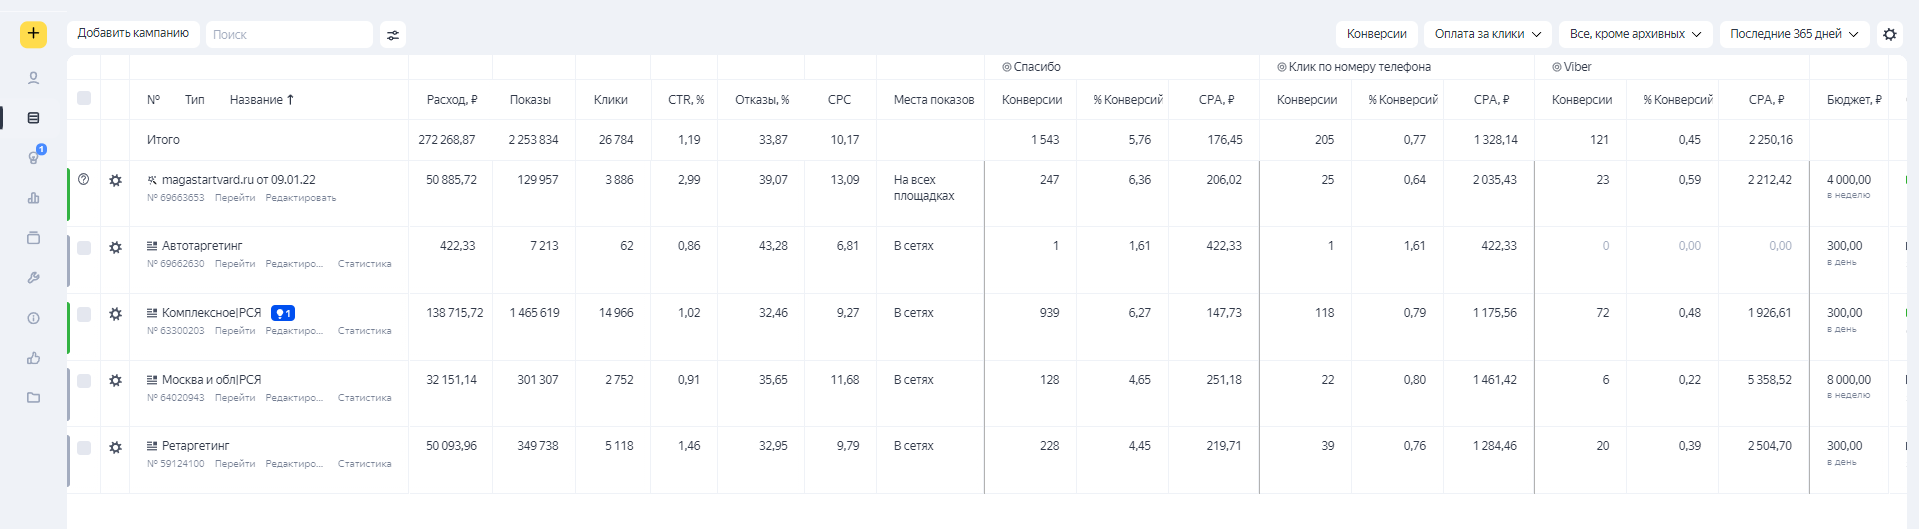Open the wrench tools icon in sidebar
The height and width of the screenshot is (529, 1919).
point(34,278)
